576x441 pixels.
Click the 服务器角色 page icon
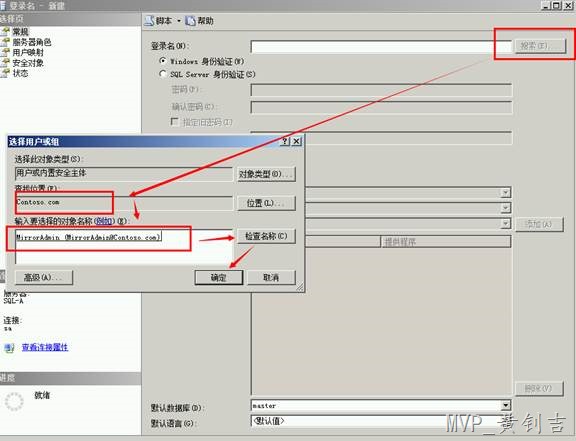tap(5, 42)
